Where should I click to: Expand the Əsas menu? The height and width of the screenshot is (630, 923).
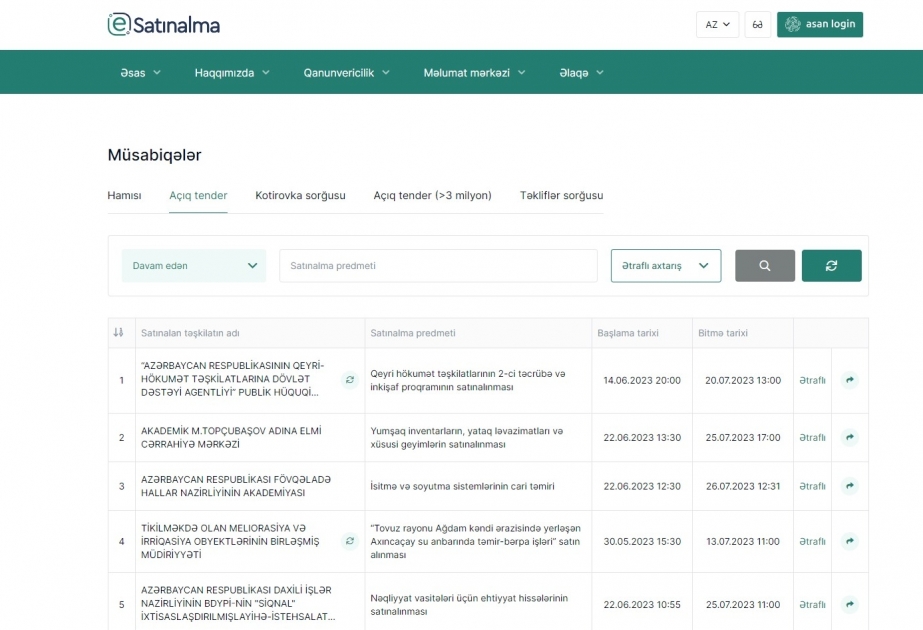(x=140, y=73)
